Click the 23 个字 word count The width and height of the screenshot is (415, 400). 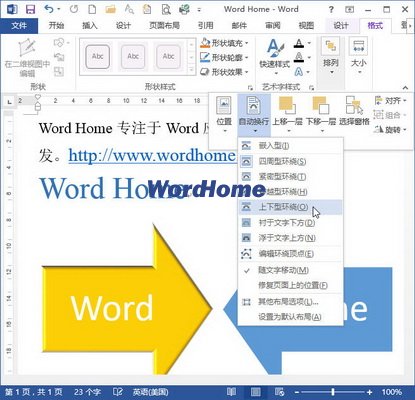pos(87,392)
